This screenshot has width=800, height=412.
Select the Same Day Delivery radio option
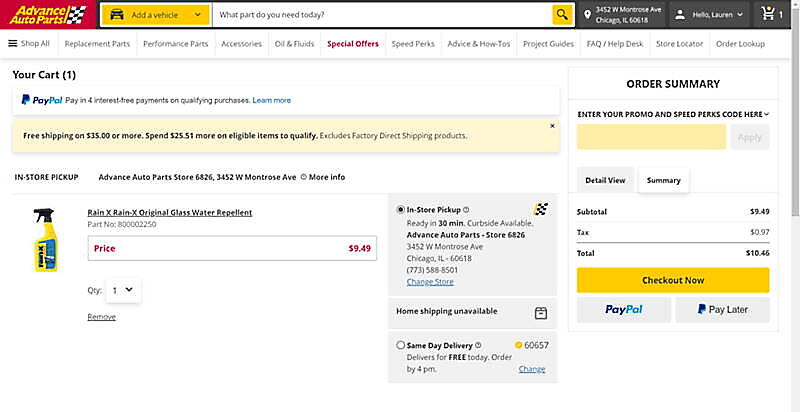[401, 345]
